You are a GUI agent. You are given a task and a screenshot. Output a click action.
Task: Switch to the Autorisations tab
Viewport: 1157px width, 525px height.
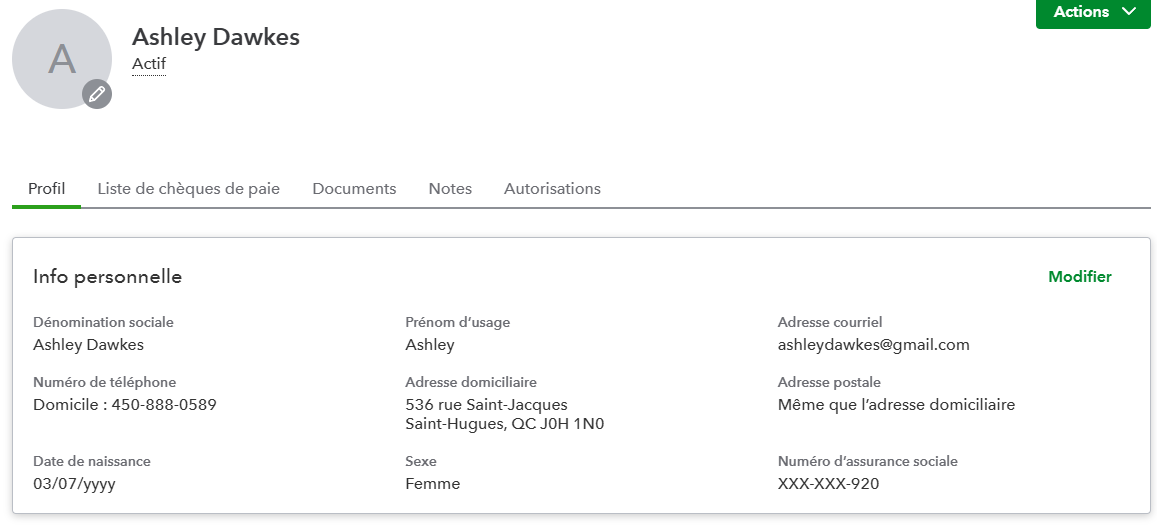point(552,189)
